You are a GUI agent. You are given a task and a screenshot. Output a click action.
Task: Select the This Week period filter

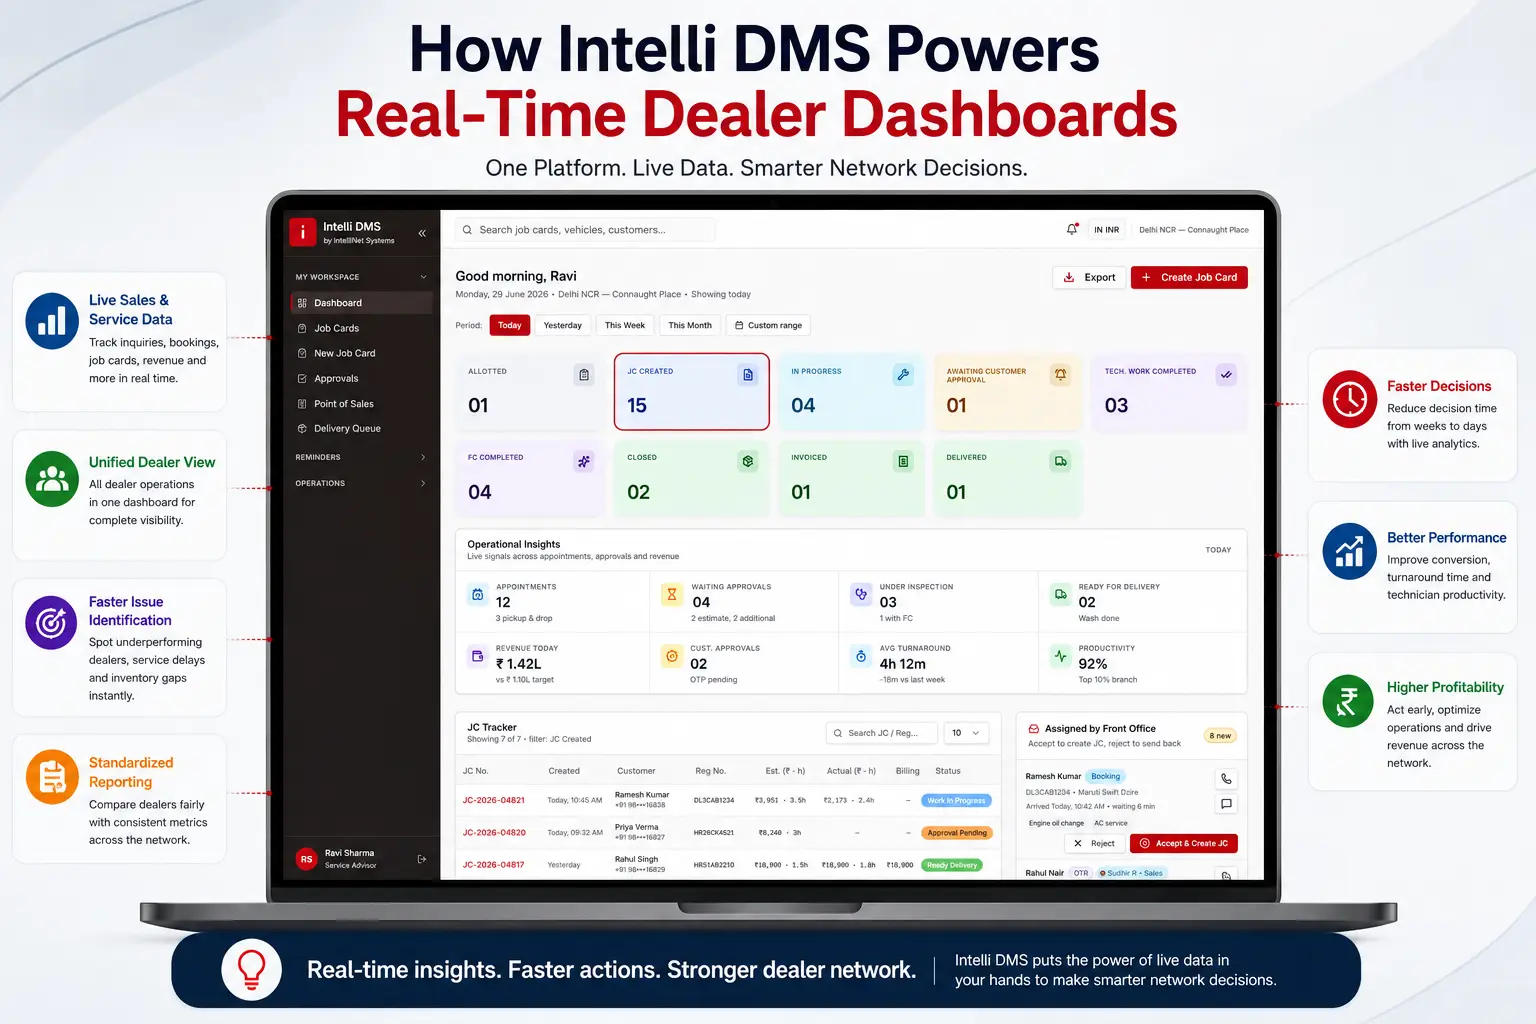pos(625,325)
